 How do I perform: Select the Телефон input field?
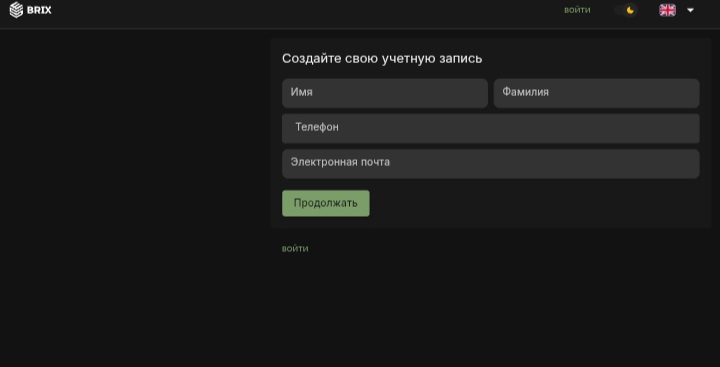pos(490,128)
